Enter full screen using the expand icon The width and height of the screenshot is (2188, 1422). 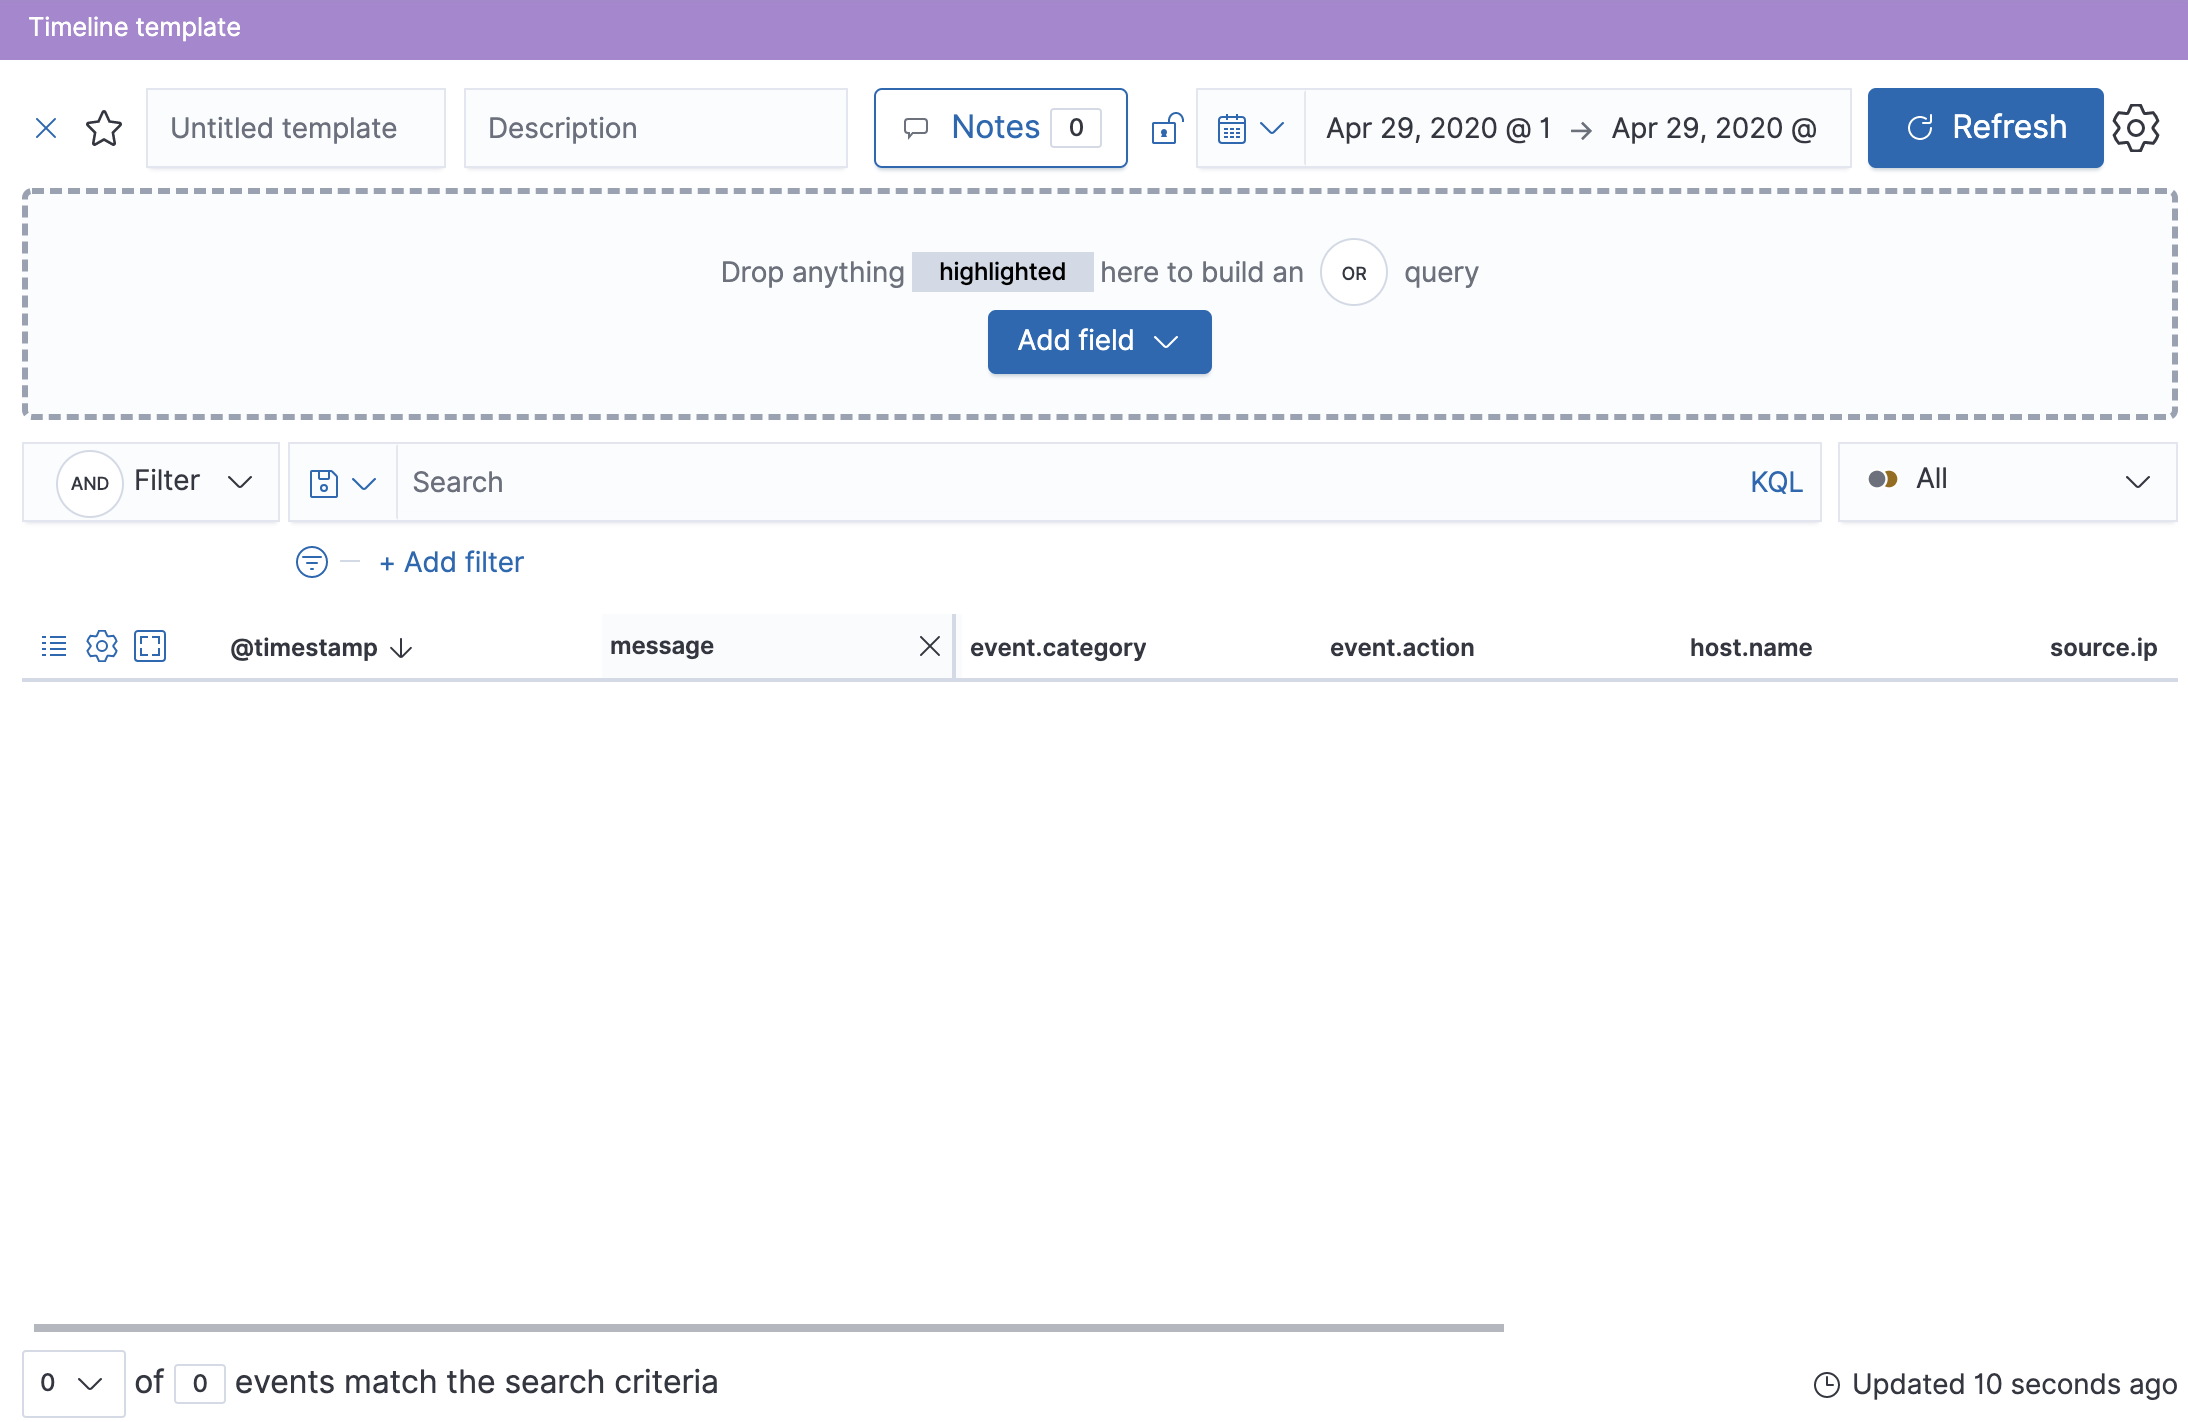(x=151, y=646)
